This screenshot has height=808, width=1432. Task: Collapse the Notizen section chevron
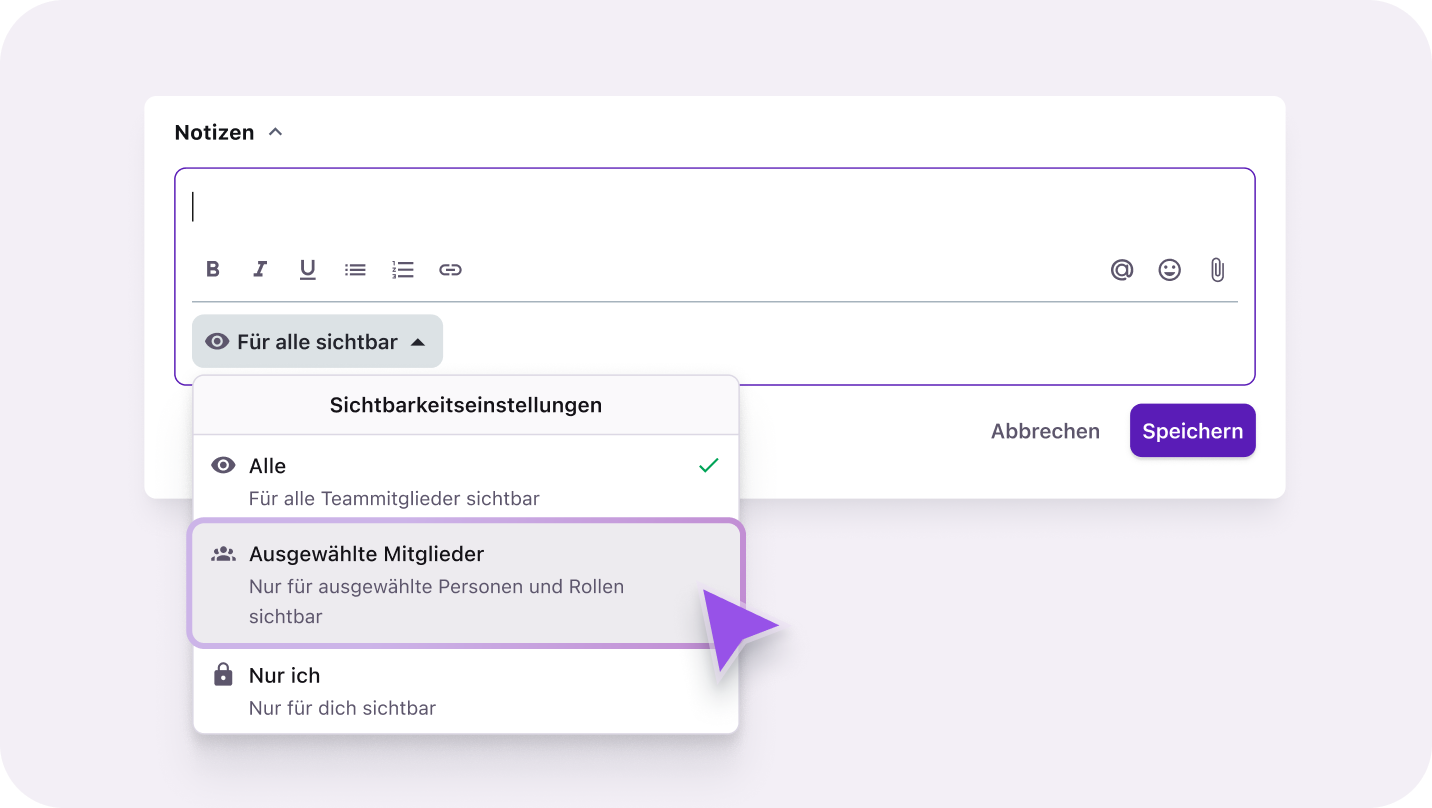tap(276, 132)
